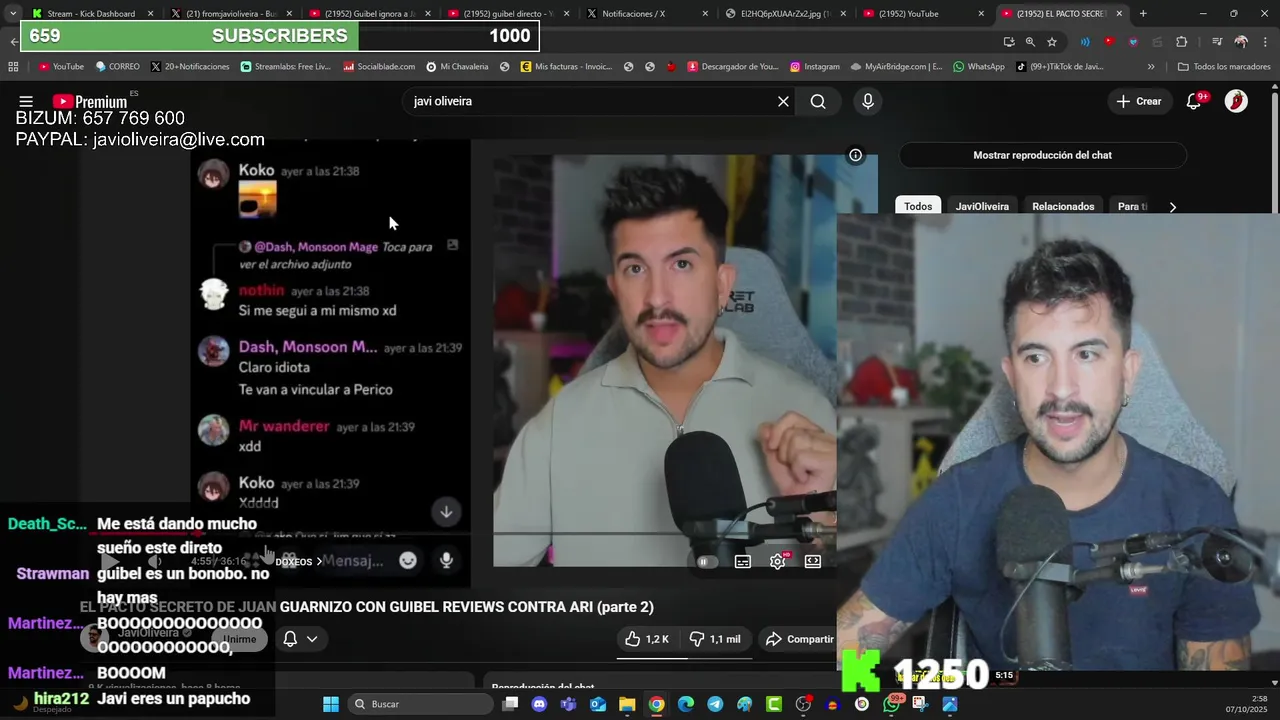The image size is (1280, 720).
Task: Open WhatsApp bookmark in bar
Action: tap(979, 67)
